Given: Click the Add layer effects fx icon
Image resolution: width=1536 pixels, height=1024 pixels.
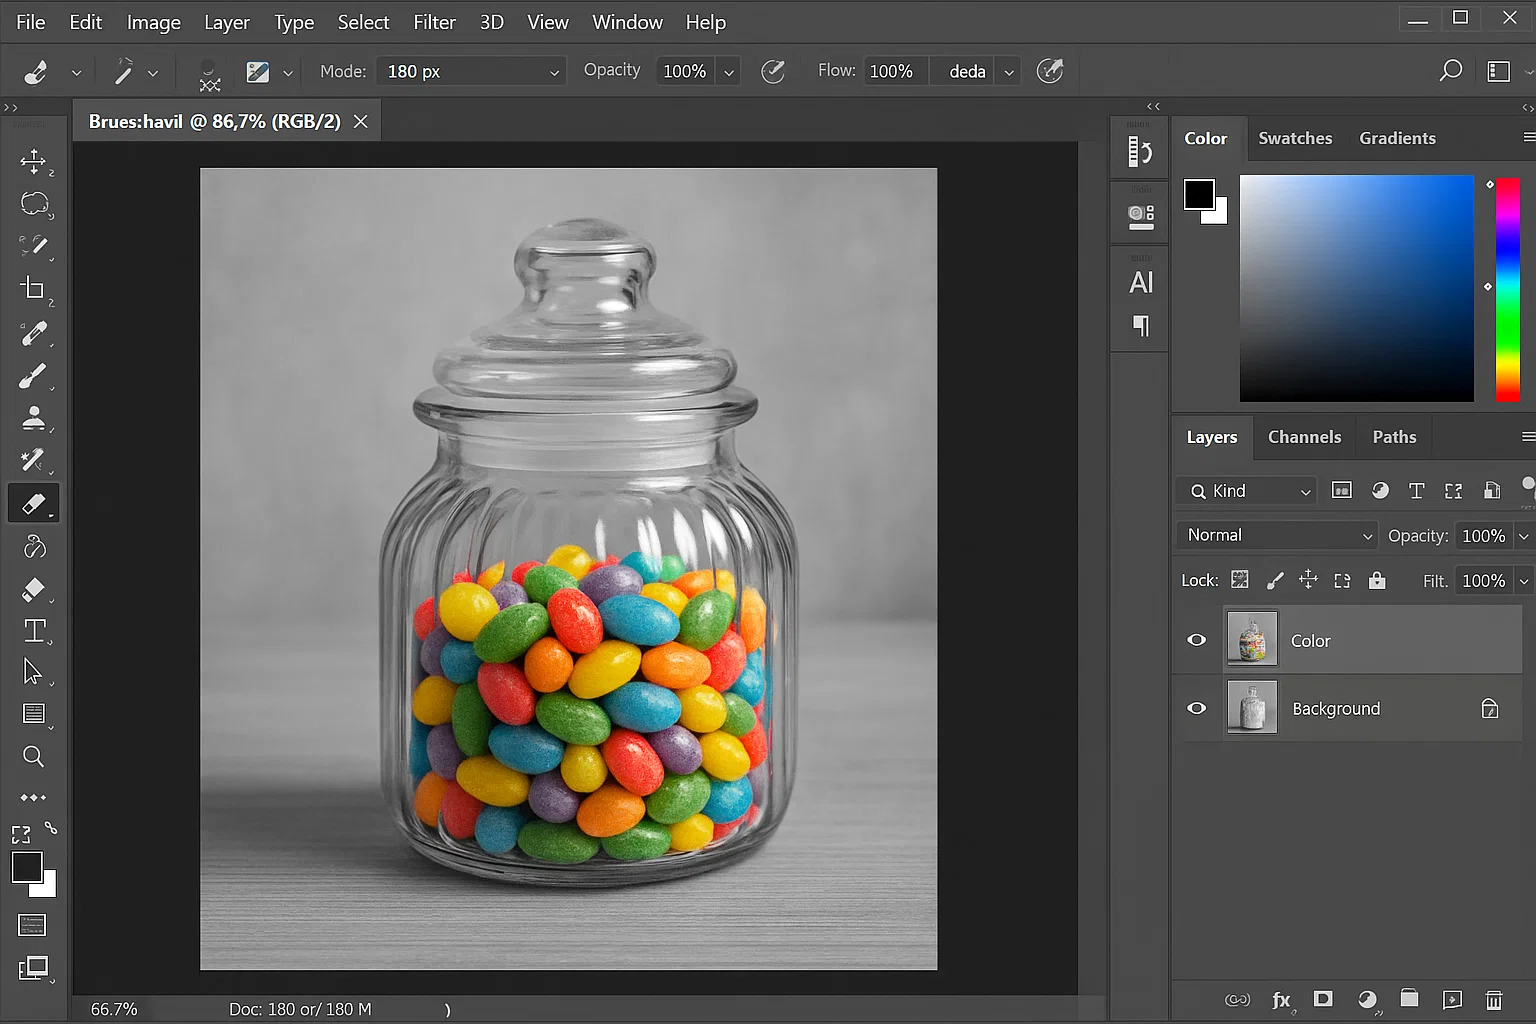Looking at the screenshot, I should tap(1280, 999).
